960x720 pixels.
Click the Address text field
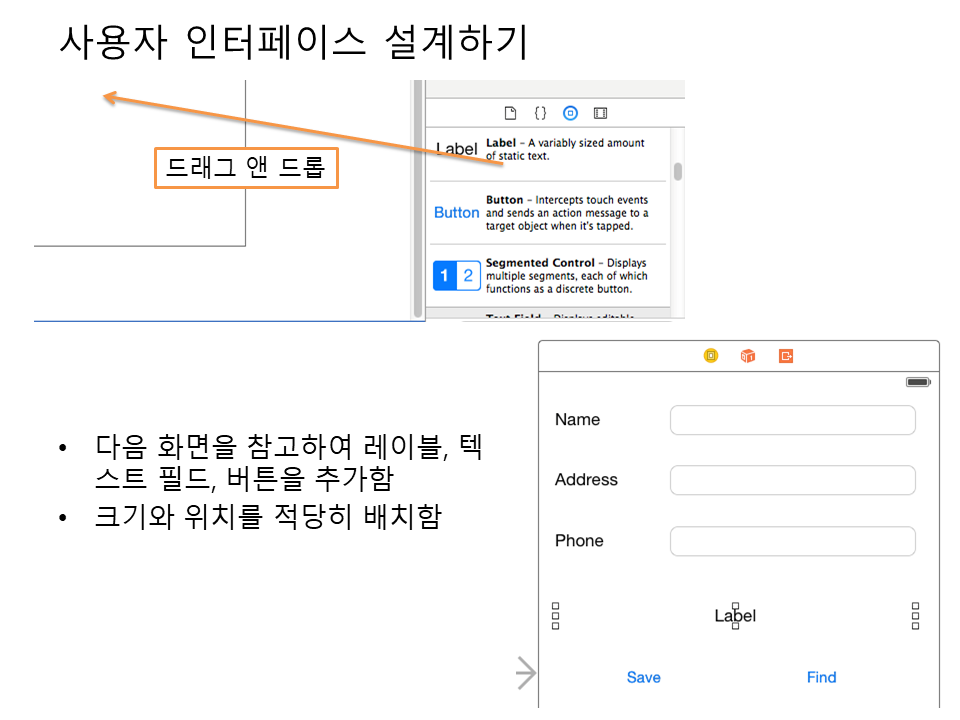click(x=792, y=480)
